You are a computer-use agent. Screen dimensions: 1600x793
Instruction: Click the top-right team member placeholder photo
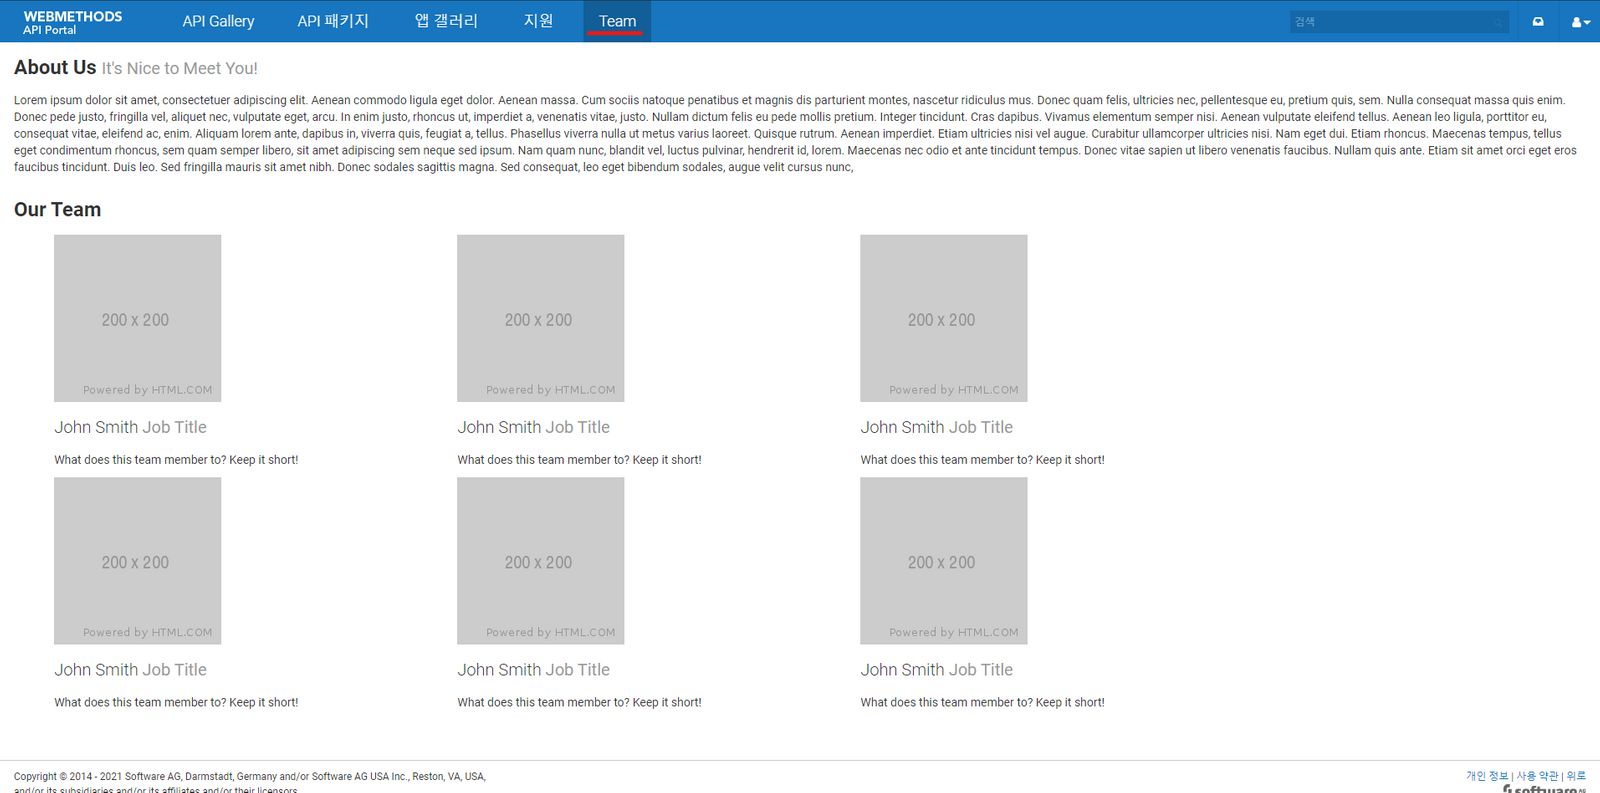(943, 318)
